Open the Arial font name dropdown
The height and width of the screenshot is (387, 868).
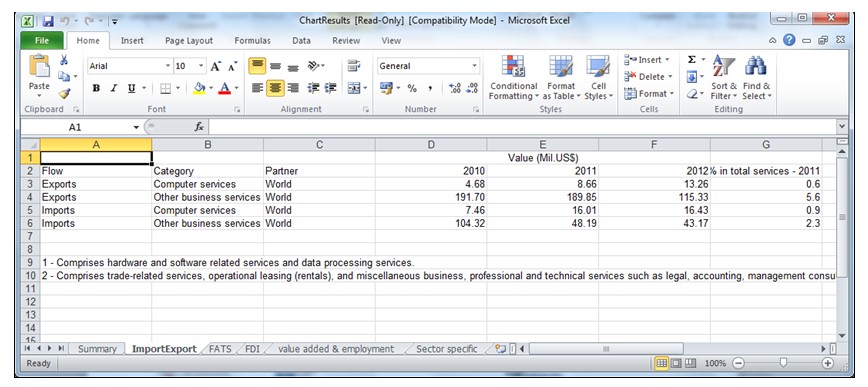168,66
